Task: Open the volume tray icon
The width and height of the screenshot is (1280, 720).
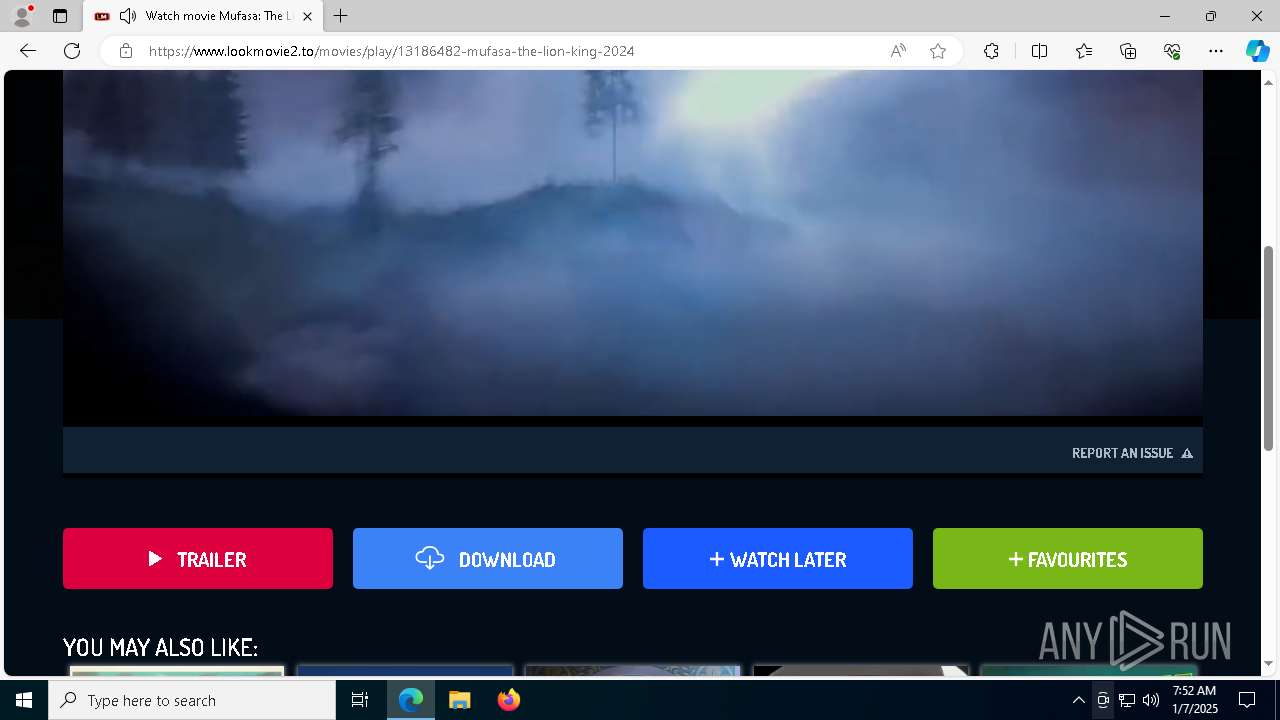Action: 1151,700
